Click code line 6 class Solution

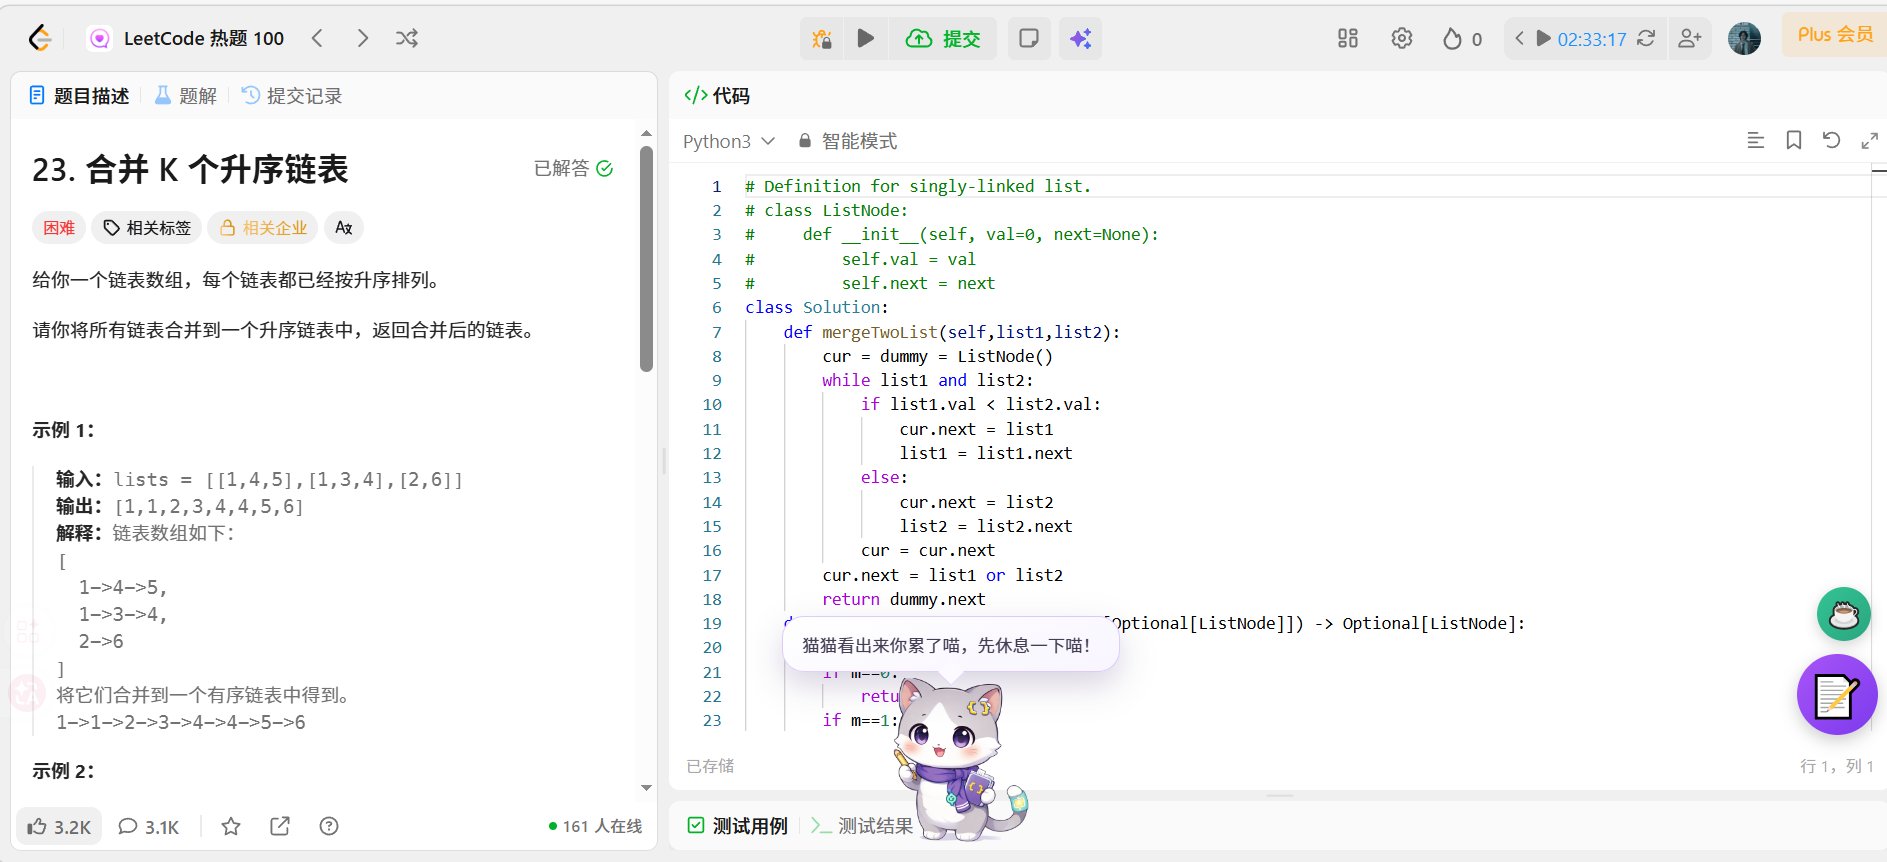(x=816, y=307)
